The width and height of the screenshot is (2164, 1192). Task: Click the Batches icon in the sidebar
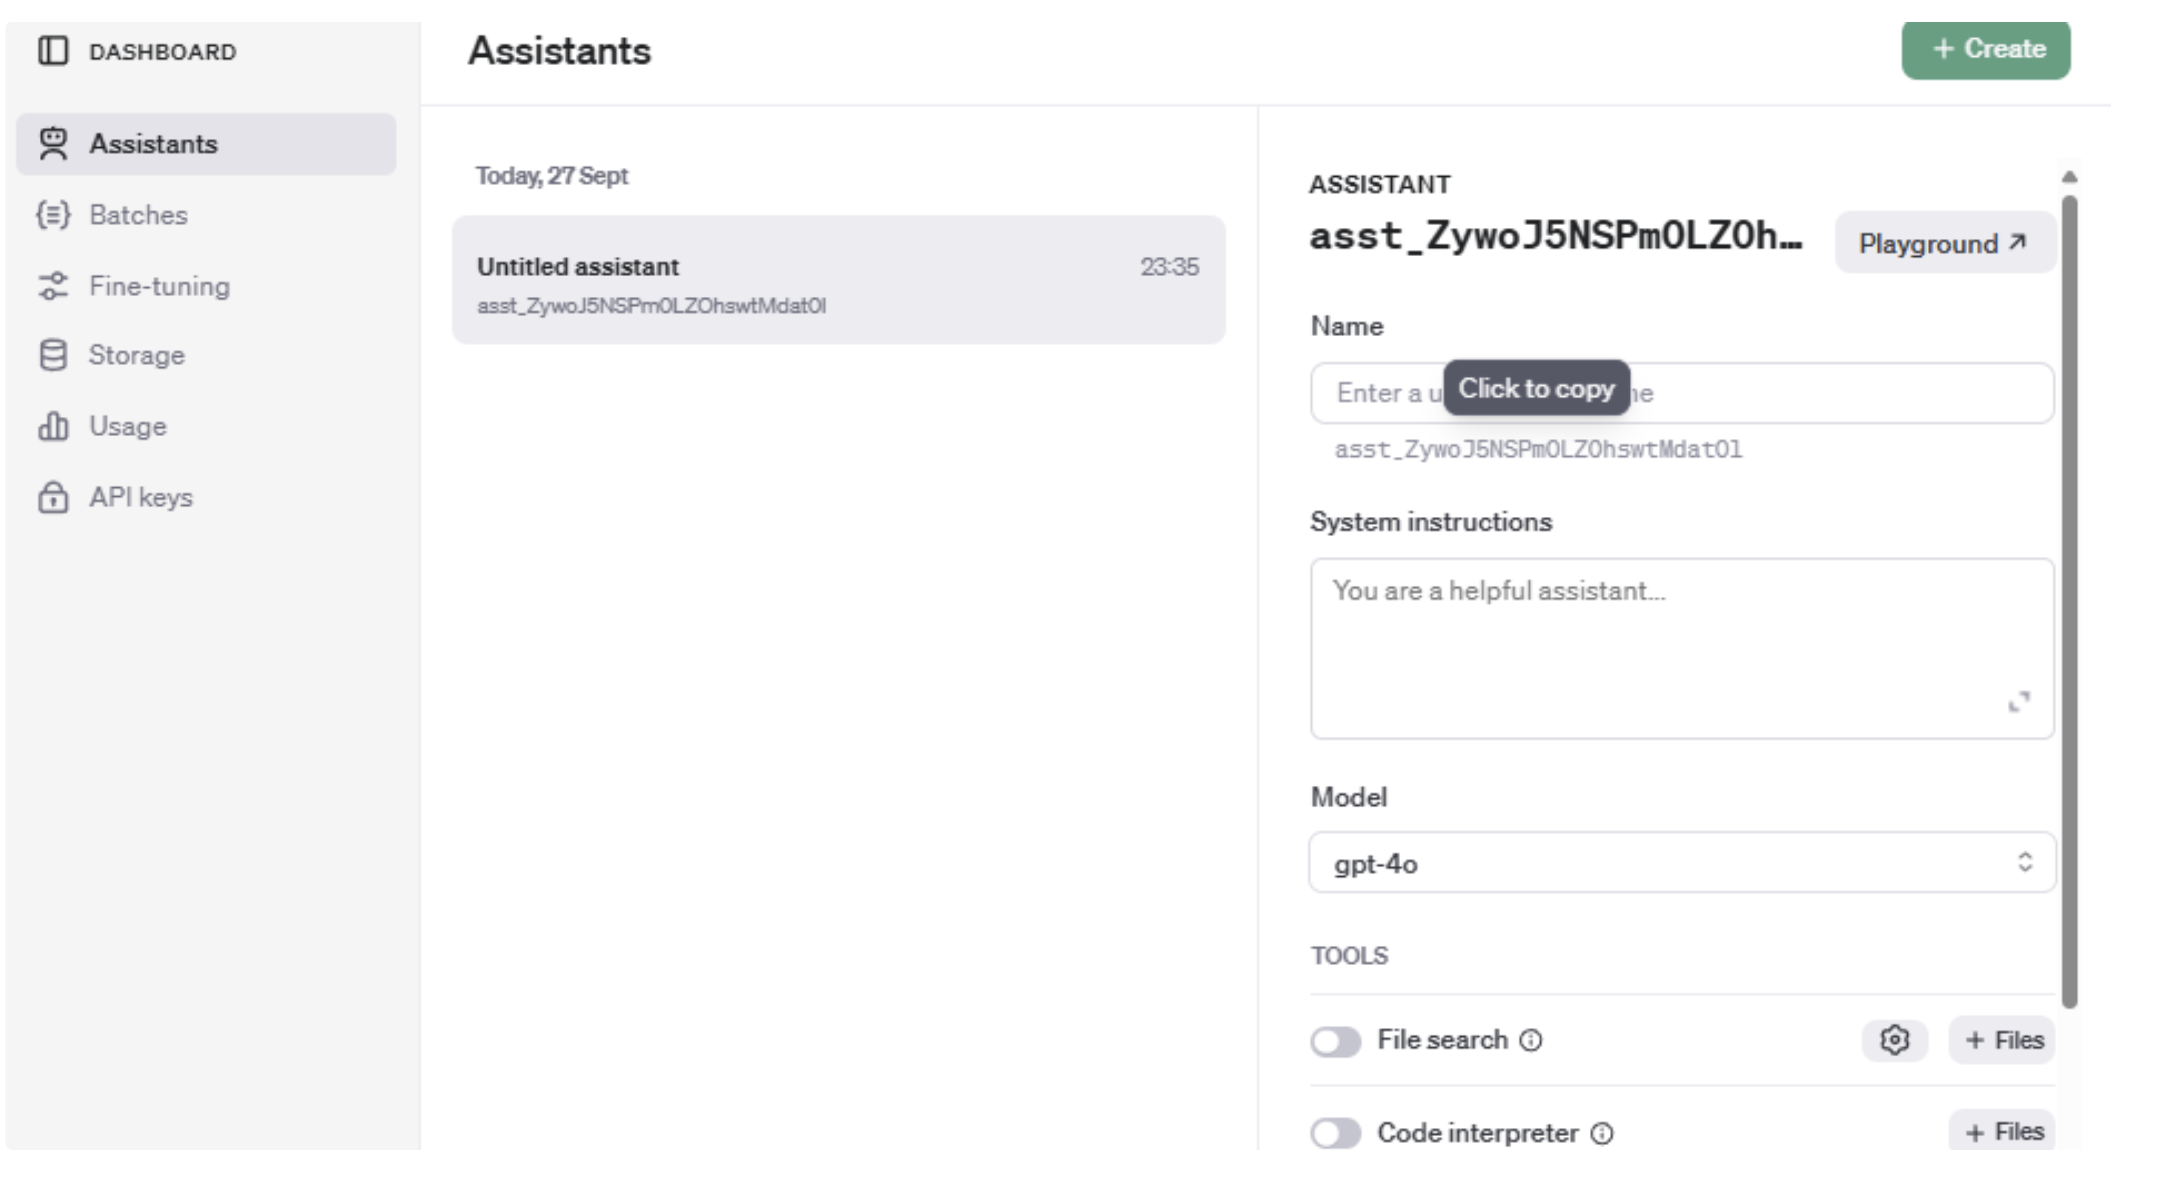point(51,214)
